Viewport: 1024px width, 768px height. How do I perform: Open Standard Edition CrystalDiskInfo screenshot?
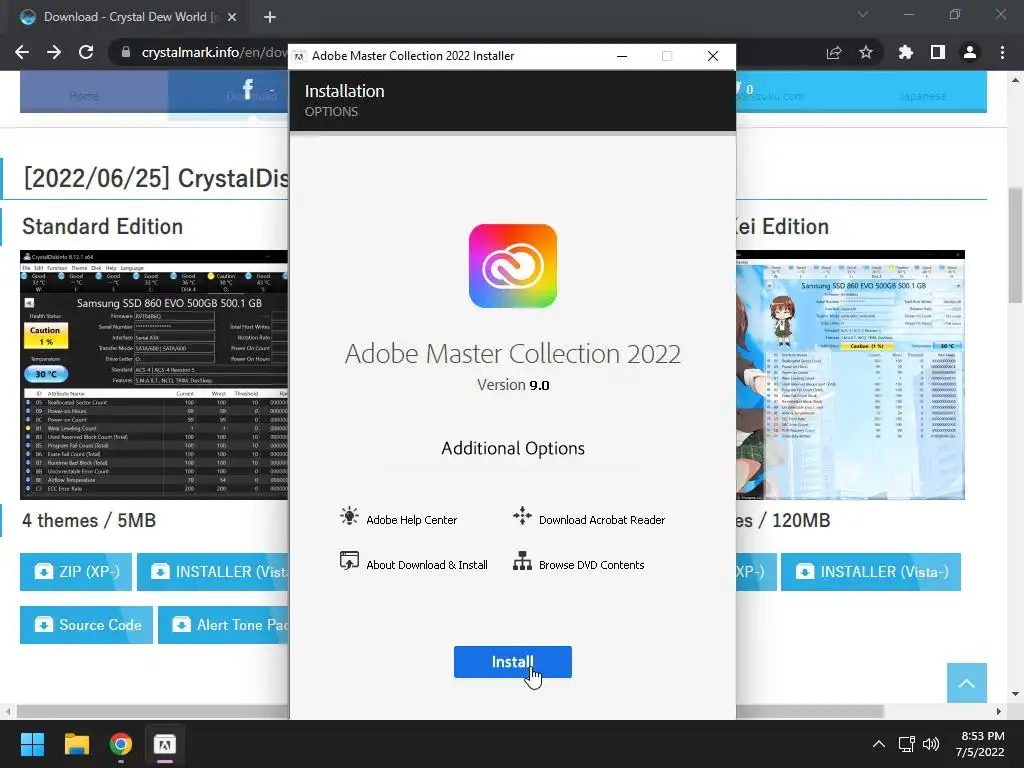point(154,375)
